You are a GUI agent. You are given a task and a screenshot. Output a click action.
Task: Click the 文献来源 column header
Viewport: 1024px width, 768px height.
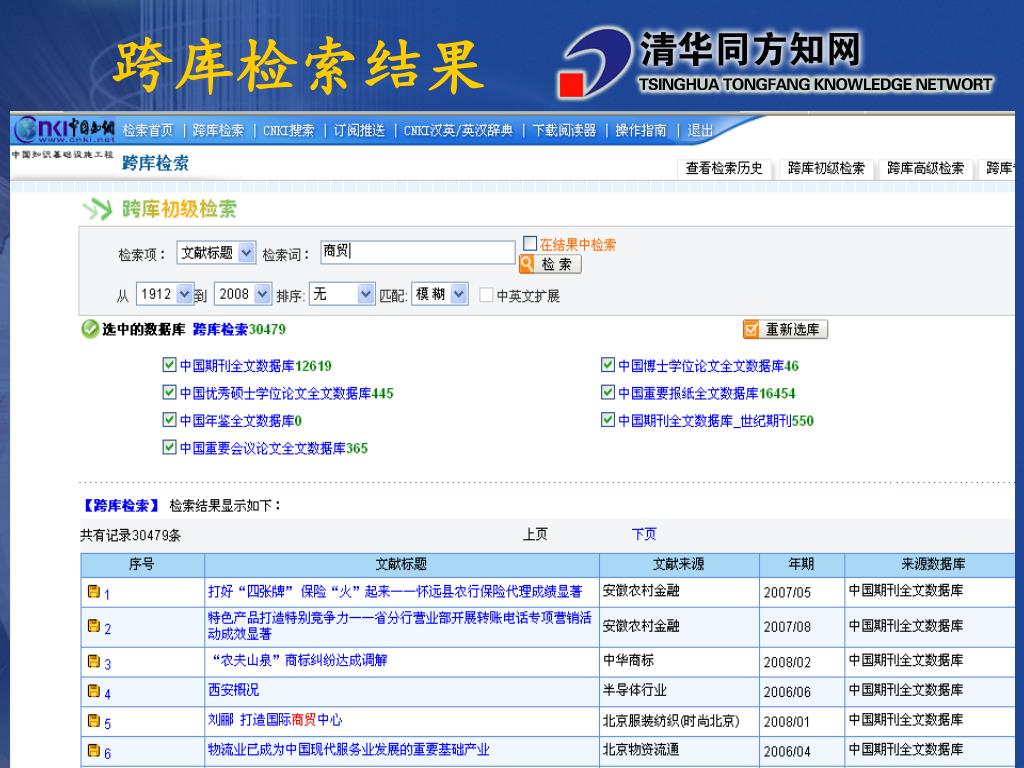(x=679, y=564)
